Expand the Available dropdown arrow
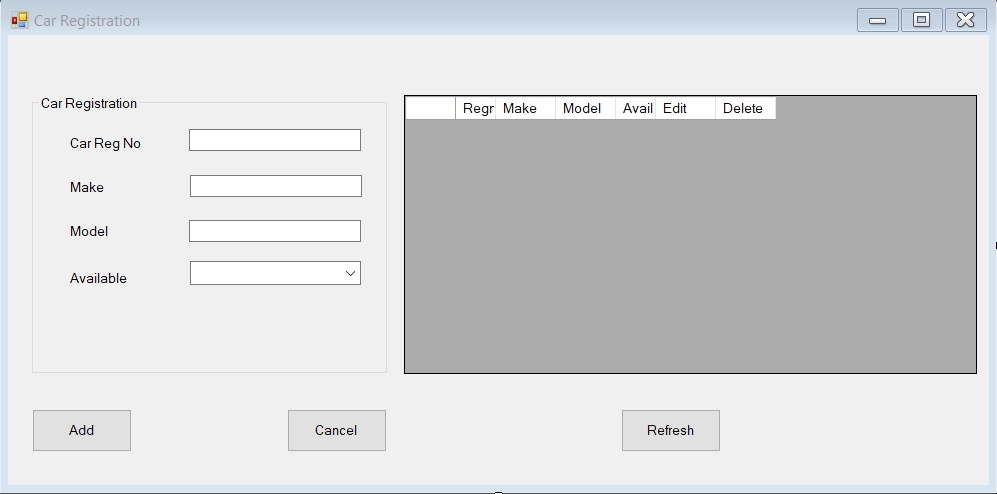Screen dimensions: 997x494 (x=350, y=274)
